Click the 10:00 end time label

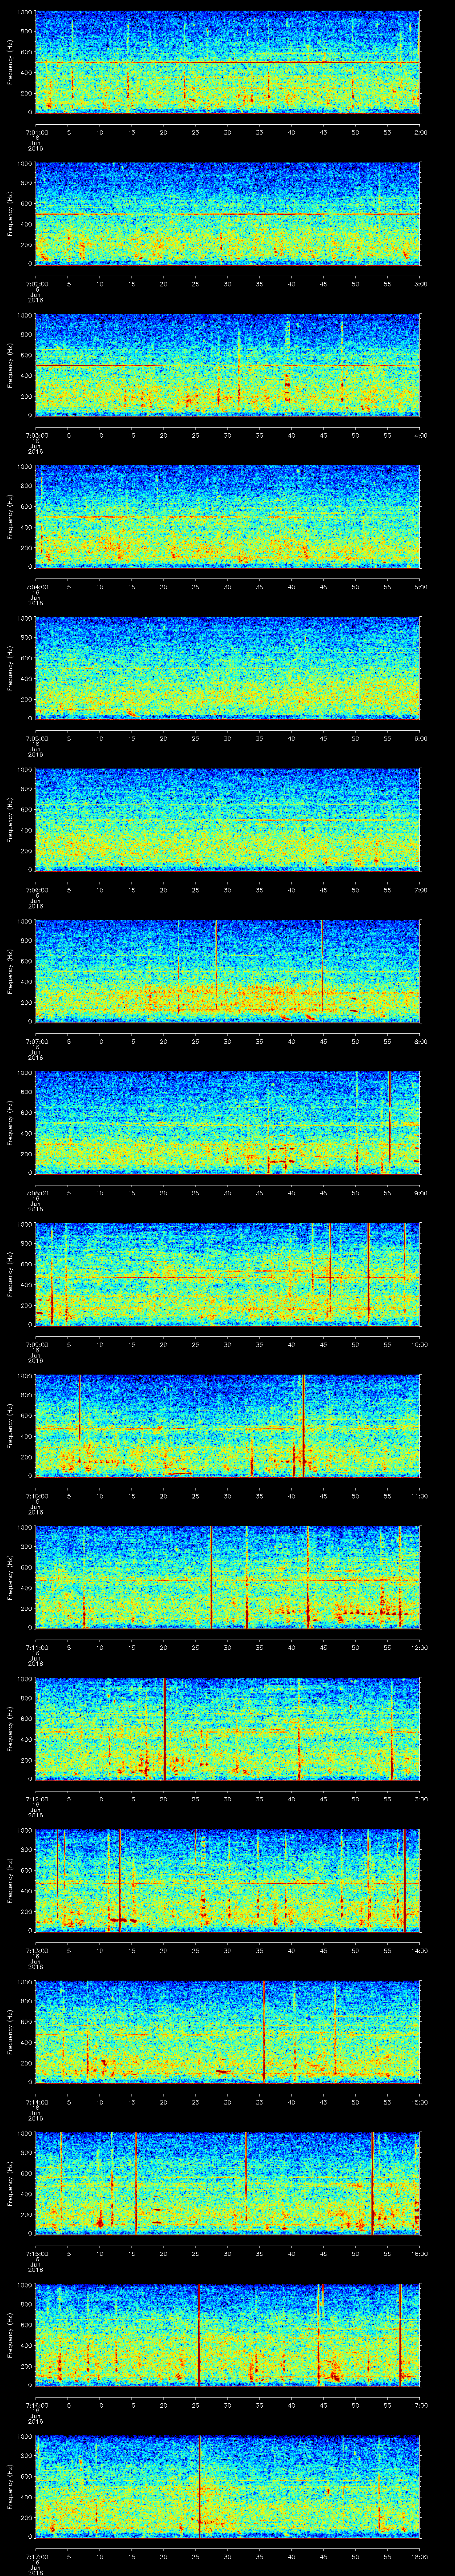419,1344
